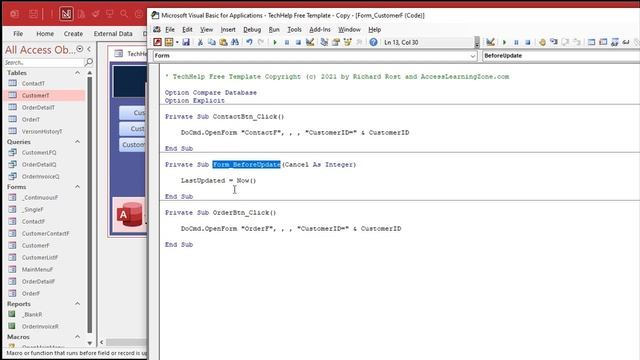Open the Project Explorer icon
640x360 pixels.
[324, 42]
